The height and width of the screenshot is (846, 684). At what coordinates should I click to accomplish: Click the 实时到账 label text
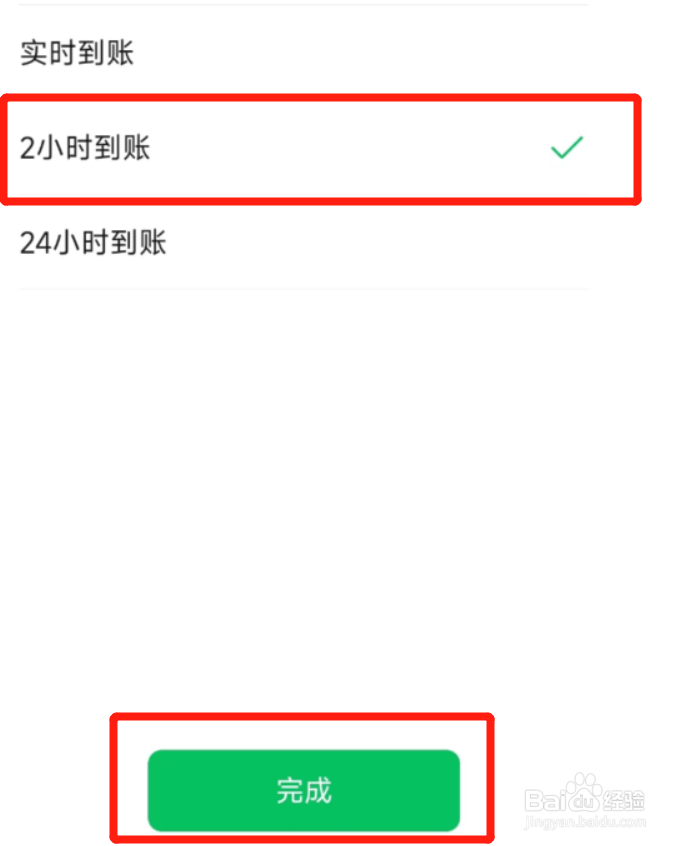(77, 53)
